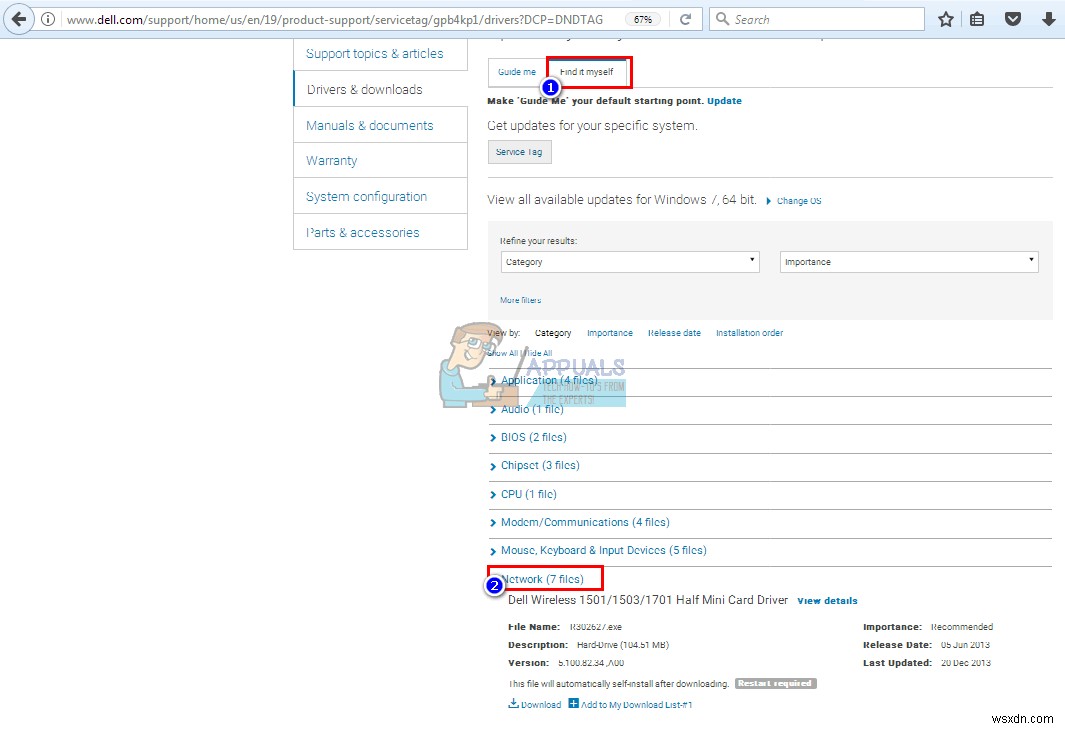Open the Warranty section
Image resolution: width=1065 pixels, height=729 pixels.
click(x=331, y=161)
